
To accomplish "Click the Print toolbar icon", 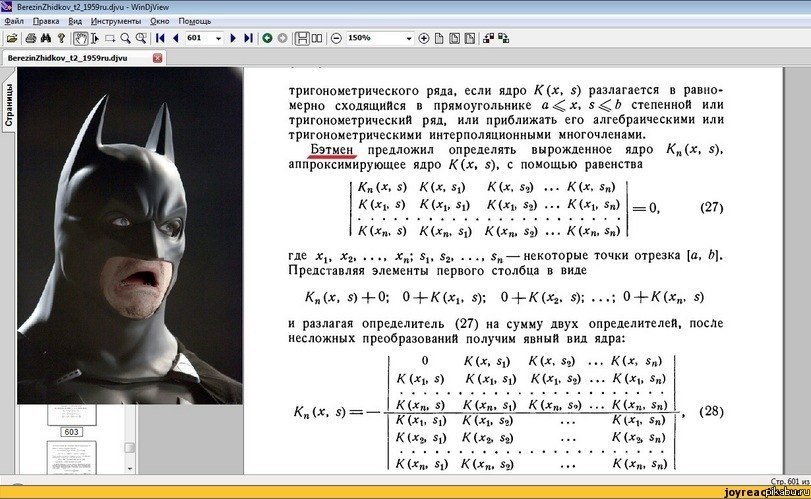I will 31,38.
